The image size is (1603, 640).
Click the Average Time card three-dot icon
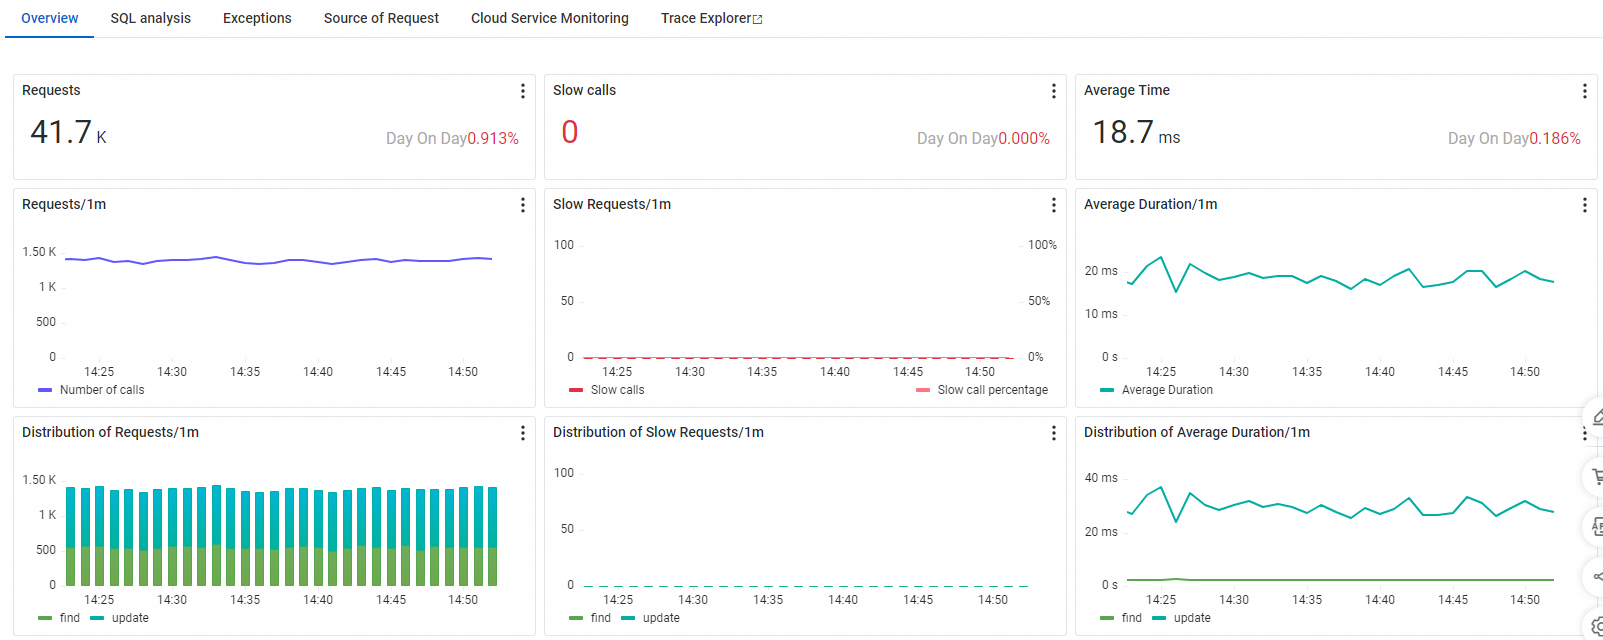[x=1584, y=91]
